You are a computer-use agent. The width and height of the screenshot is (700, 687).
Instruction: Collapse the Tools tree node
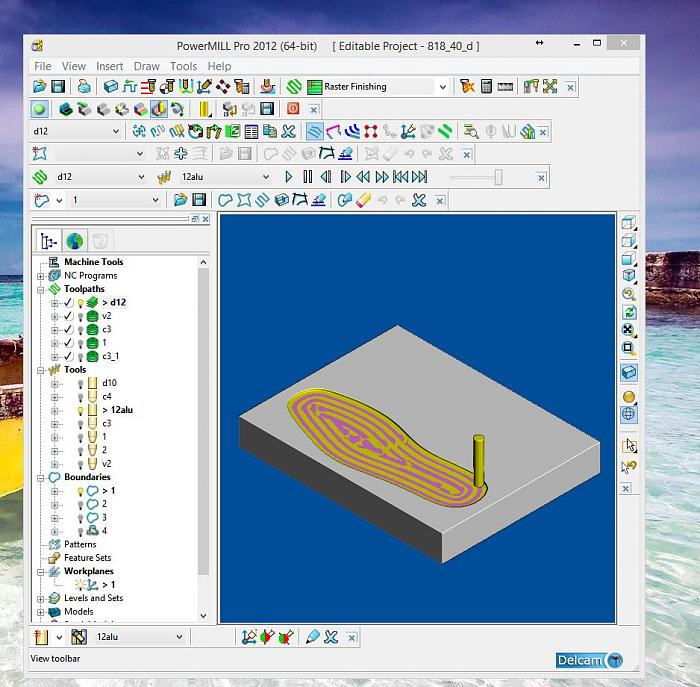(x=41, y=370)
